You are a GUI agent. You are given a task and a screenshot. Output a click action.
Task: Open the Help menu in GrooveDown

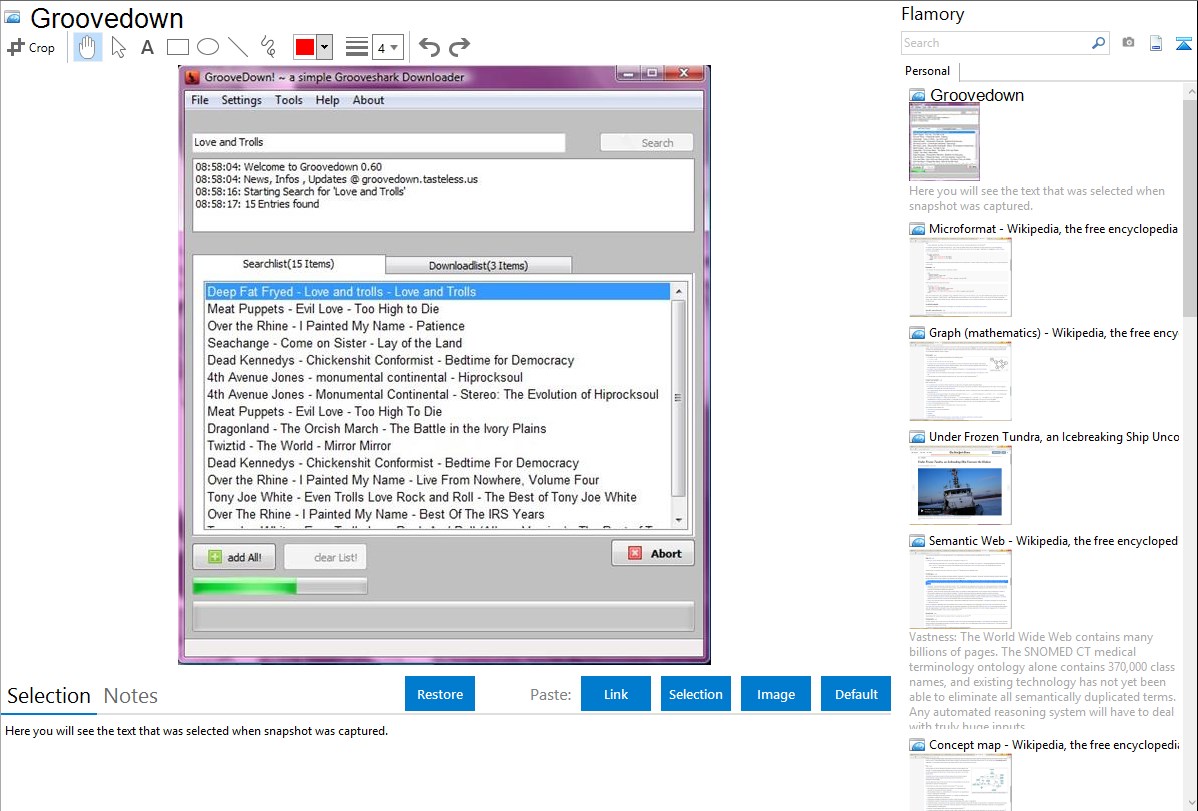(327, 100)
